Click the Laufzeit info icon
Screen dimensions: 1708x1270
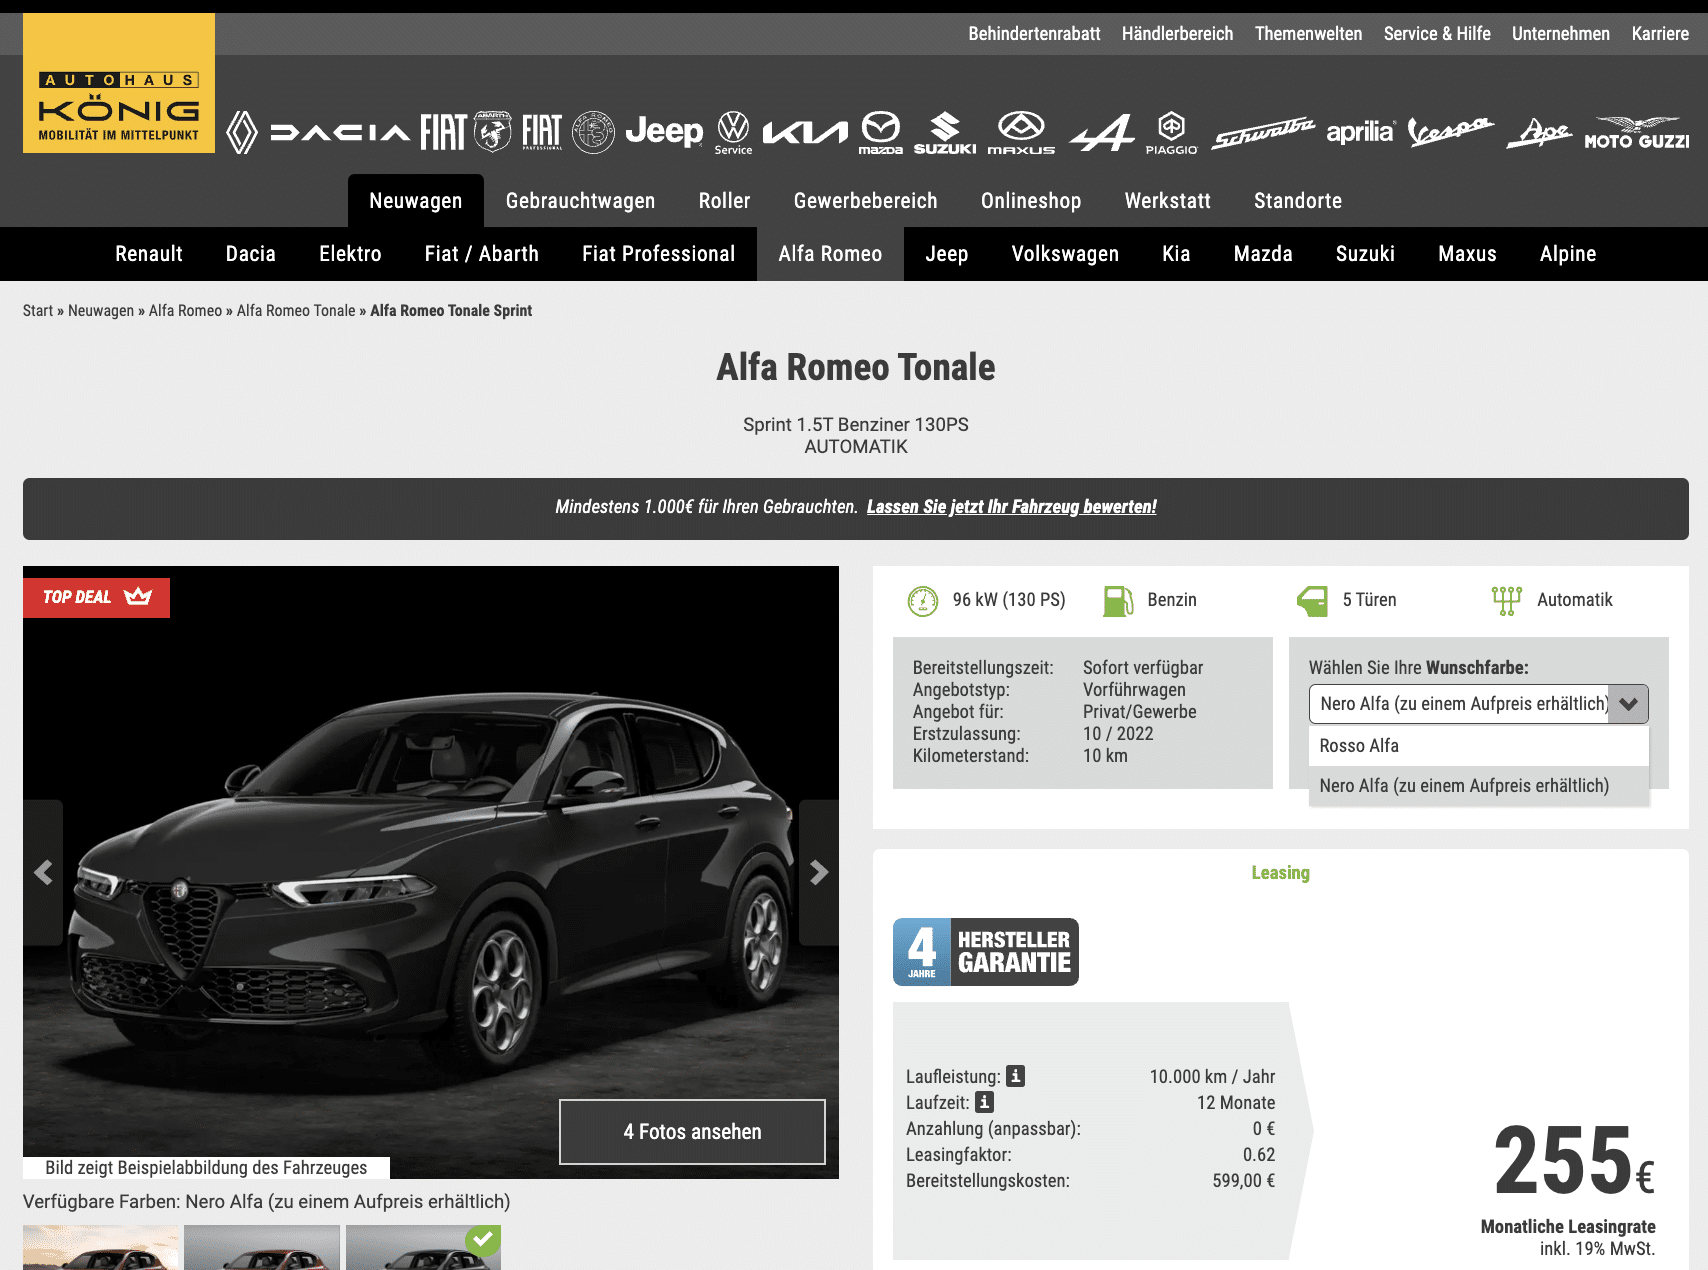click(x=984, y=1102)
